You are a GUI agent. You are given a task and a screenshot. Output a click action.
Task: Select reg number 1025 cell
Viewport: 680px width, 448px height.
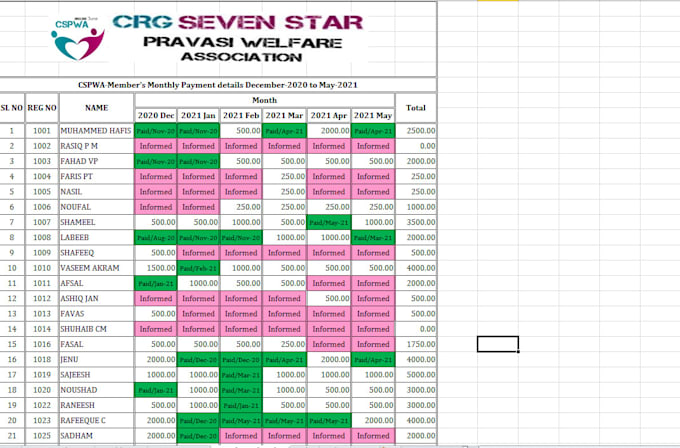[x=42, y=436]
